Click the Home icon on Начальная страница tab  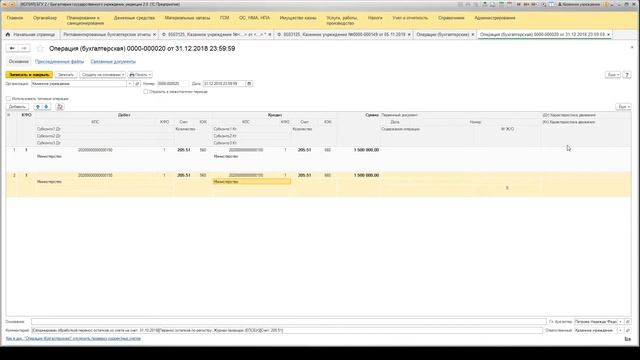(7, 35)
